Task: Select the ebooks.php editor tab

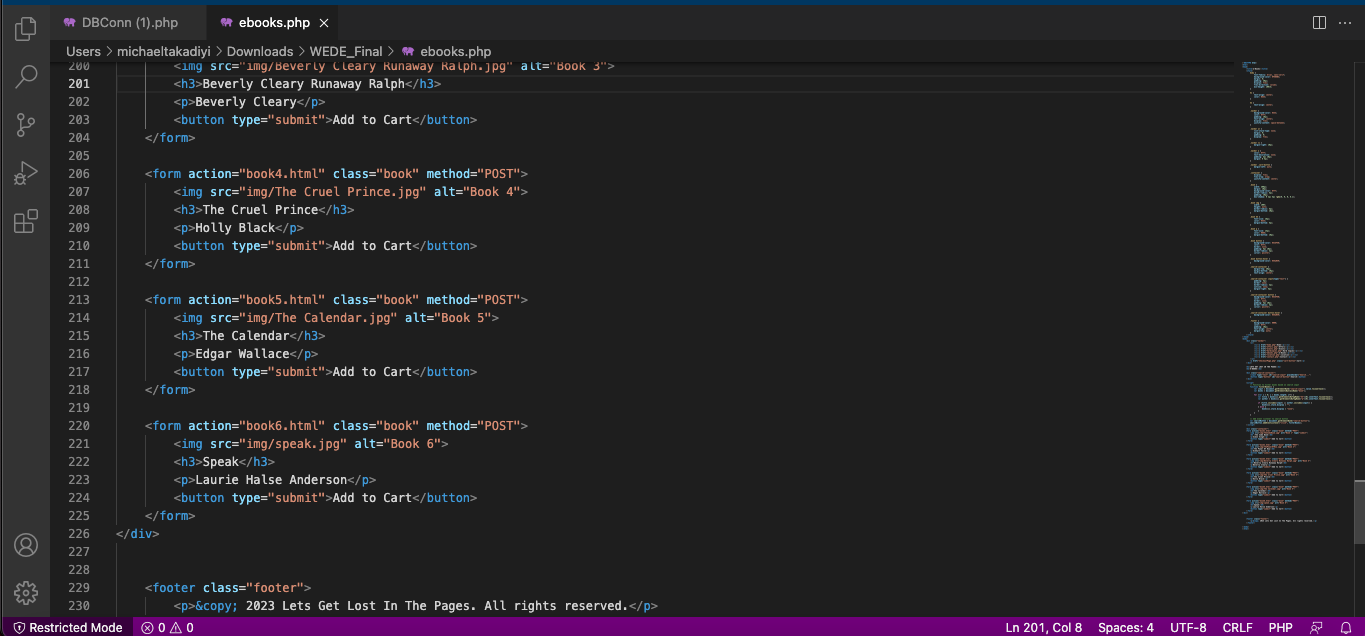Action: pos(273,22)
